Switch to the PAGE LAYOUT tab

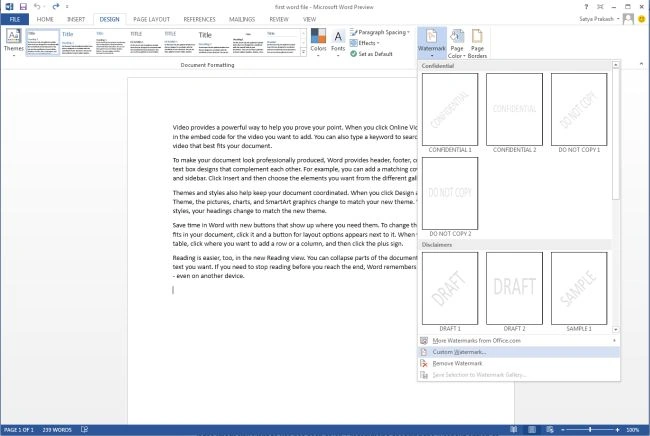[152, 19]
